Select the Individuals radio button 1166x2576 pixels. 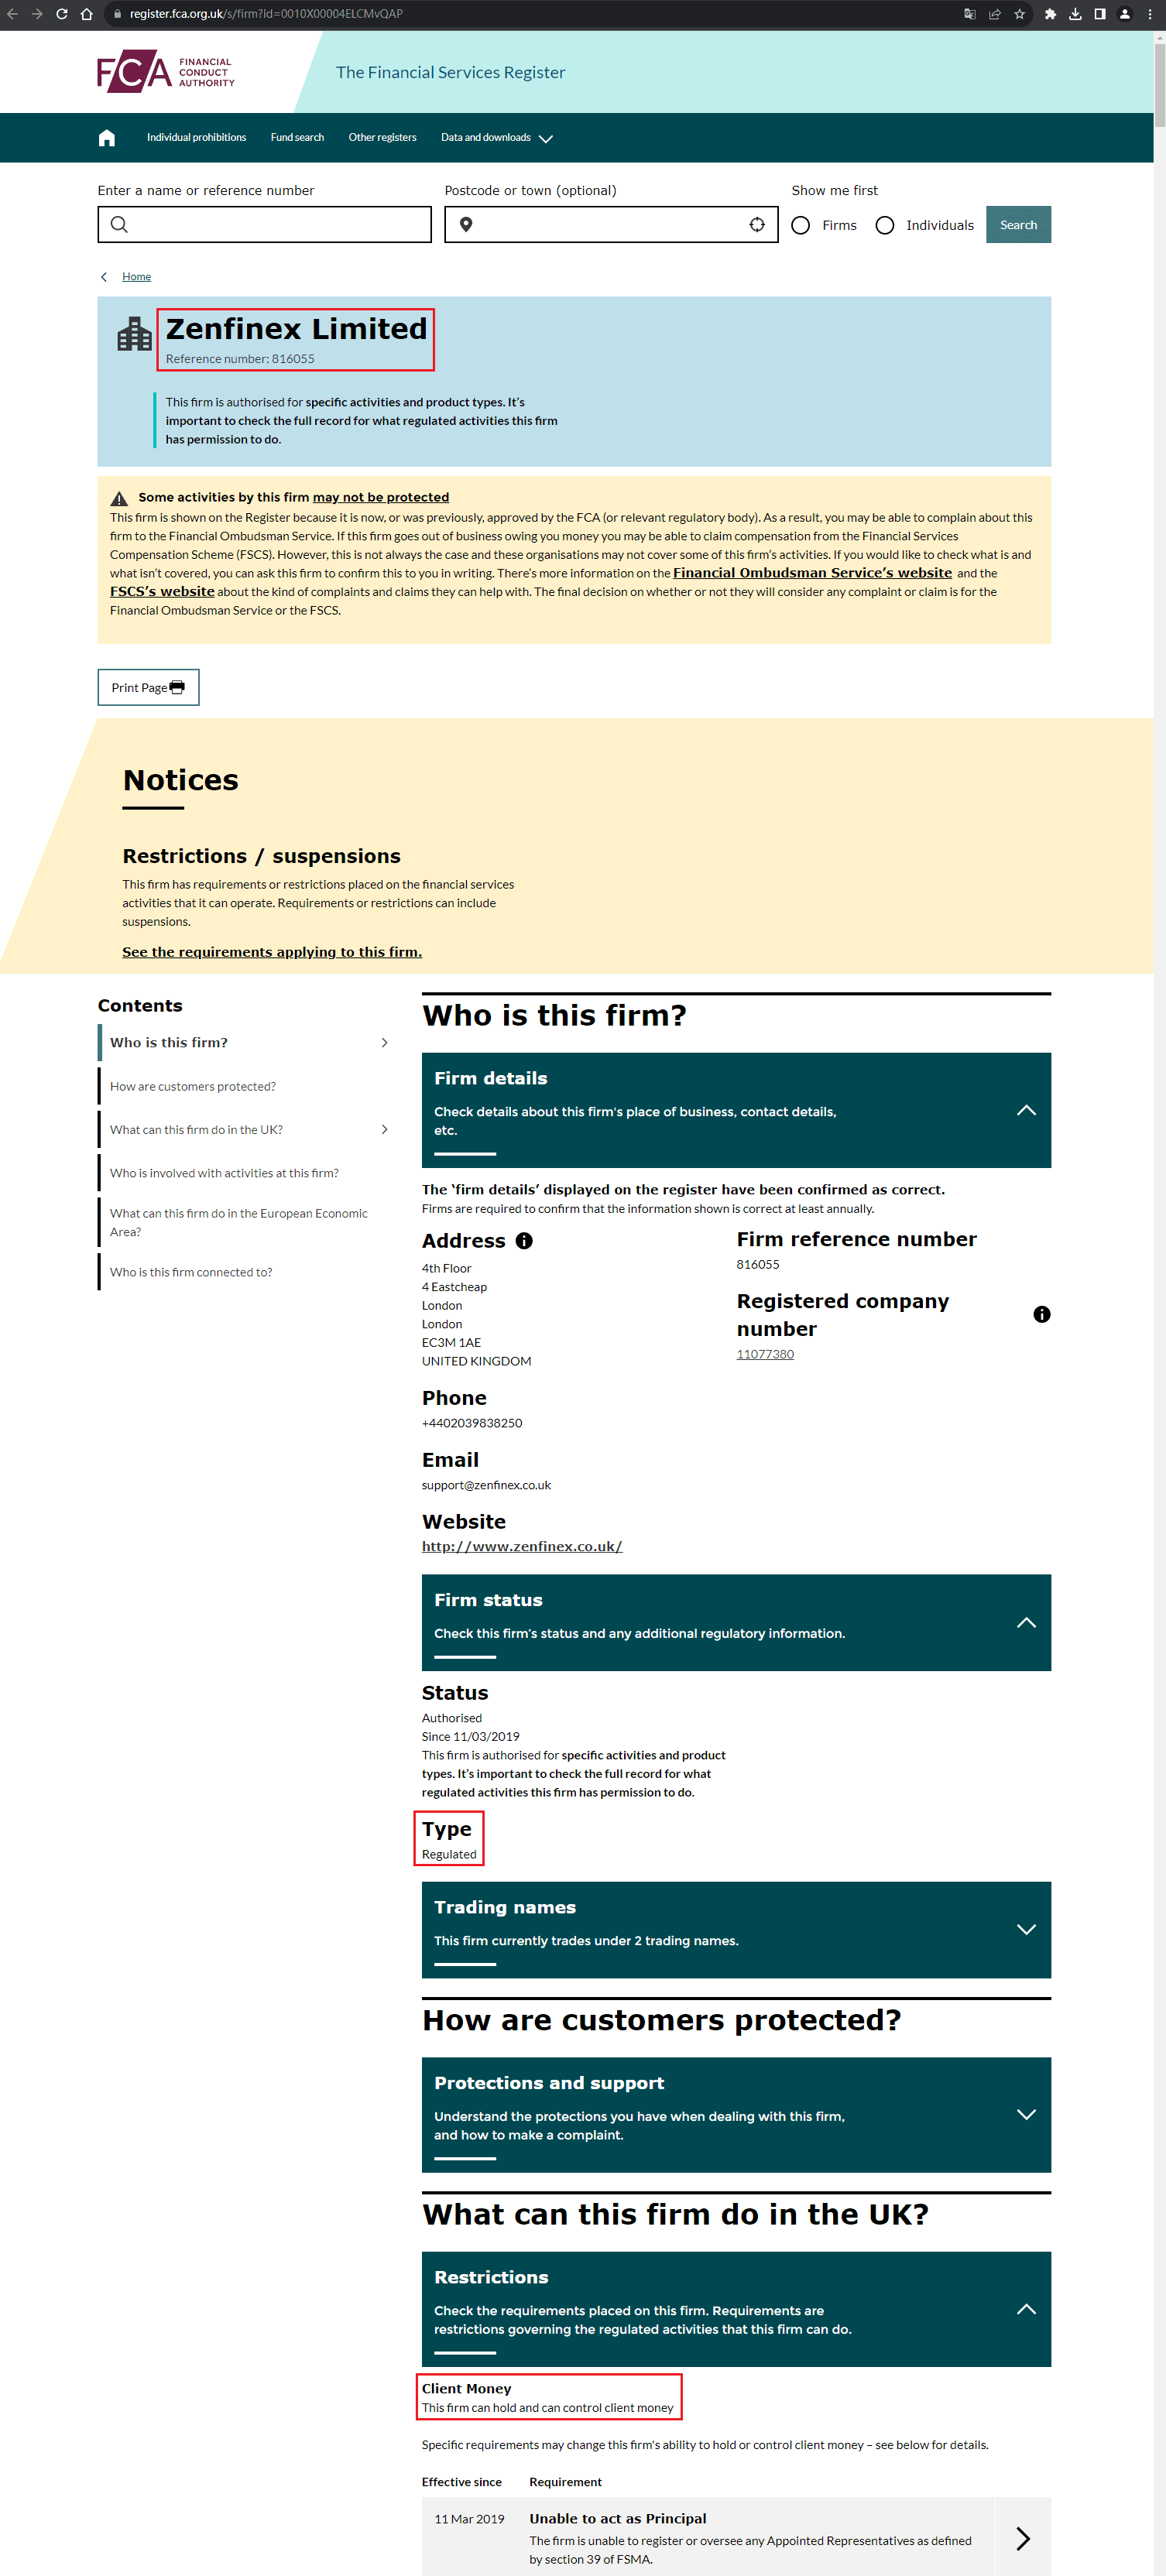coord(885,226)
